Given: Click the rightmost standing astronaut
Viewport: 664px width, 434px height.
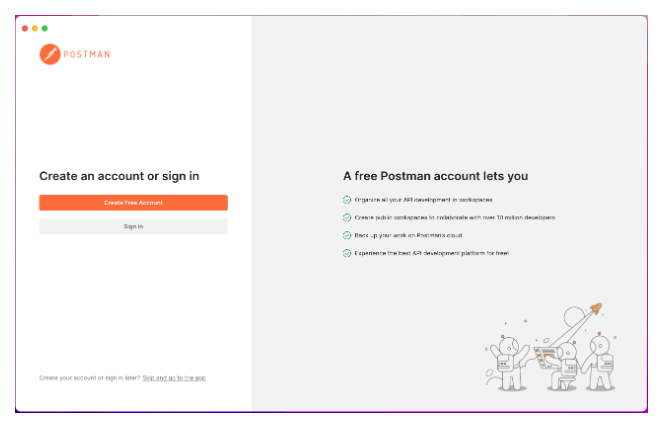Looking at the screenshot, I should [600, 362].
